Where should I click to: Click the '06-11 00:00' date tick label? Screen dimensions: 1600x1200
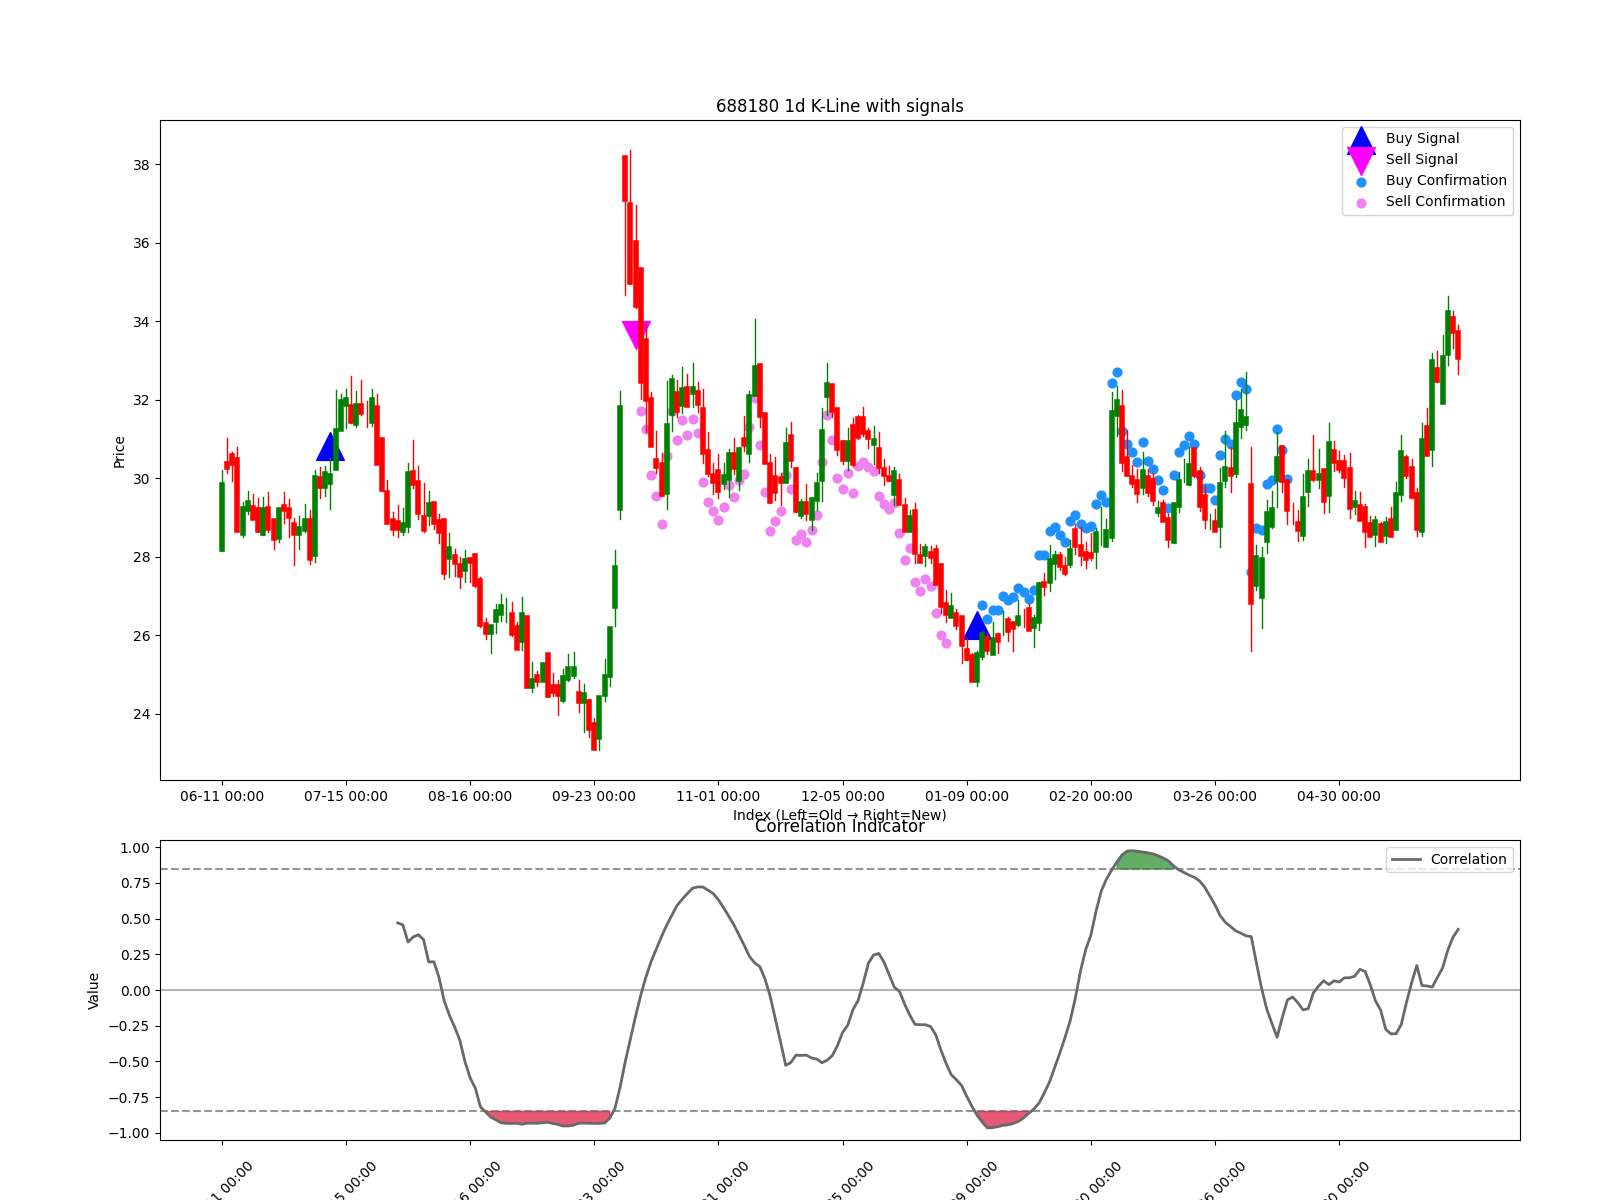click(x=222, y=796)
